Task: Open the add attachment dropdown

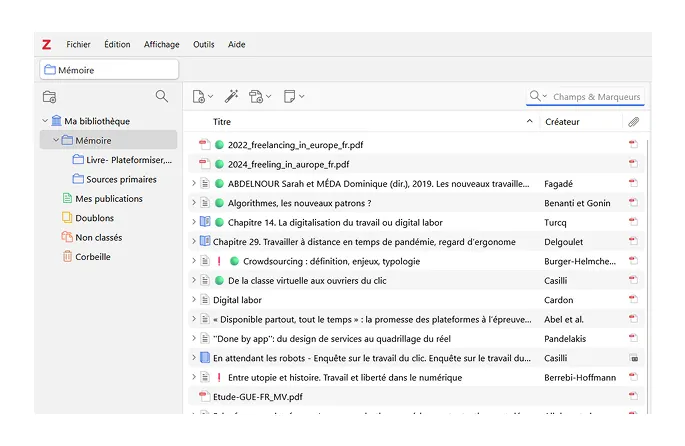Action: [260, 96]
